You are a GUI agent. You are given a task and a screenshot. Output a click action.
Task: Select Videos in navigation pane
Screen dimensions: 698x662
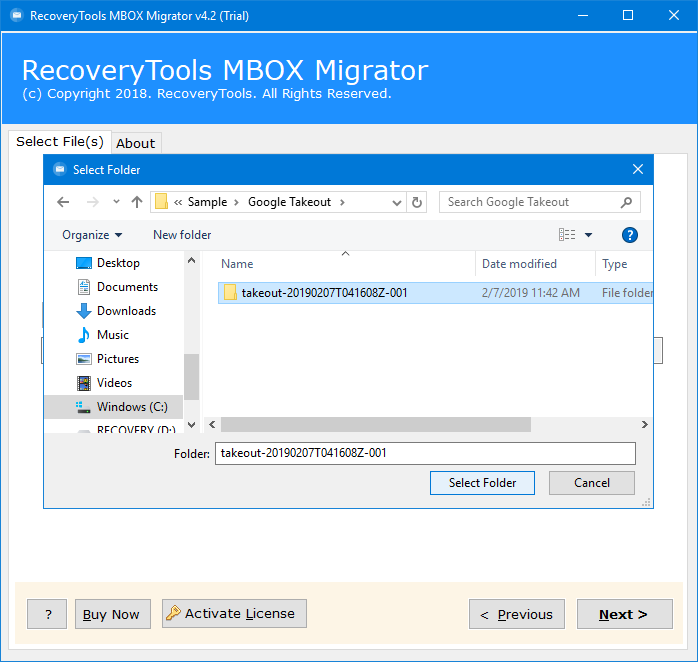click(114, 383)
